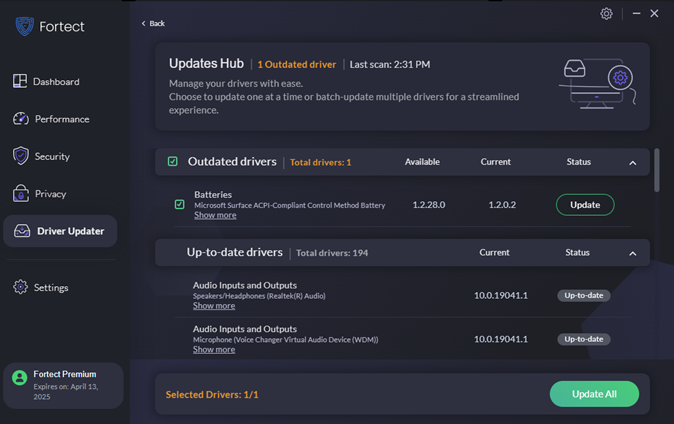Click the driver list vertical scrollbar

click(657, 172)
